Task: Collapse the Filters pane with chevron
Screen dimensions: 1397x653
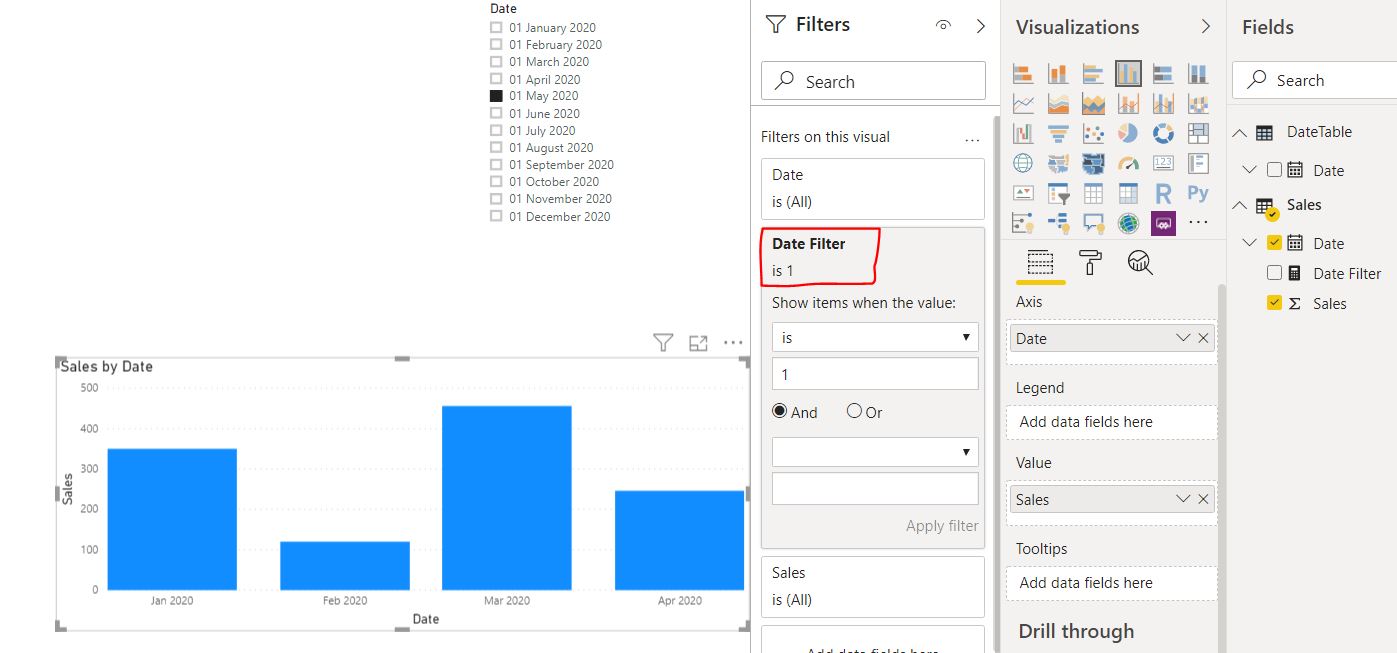Action: (981, 26)
